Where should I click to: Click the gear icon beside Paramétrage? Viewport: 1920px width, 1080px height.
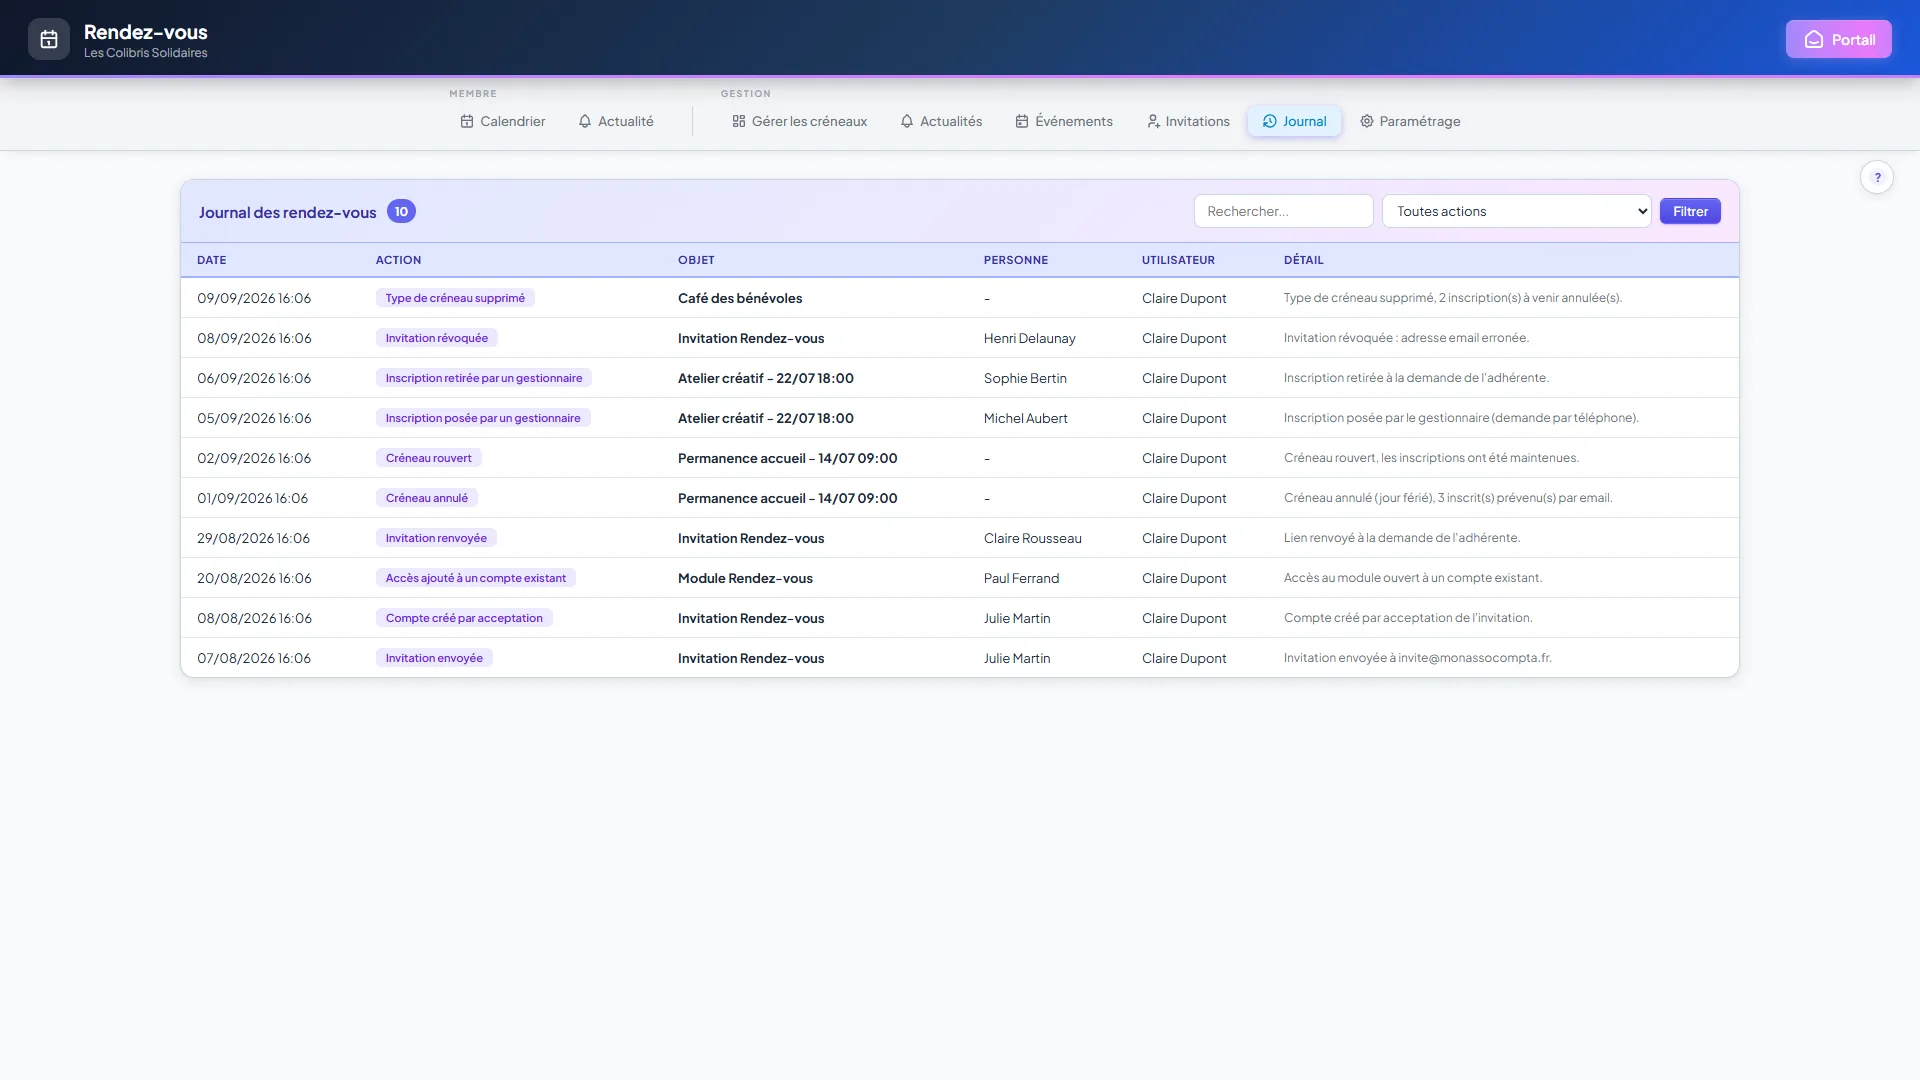[1367, 121]
